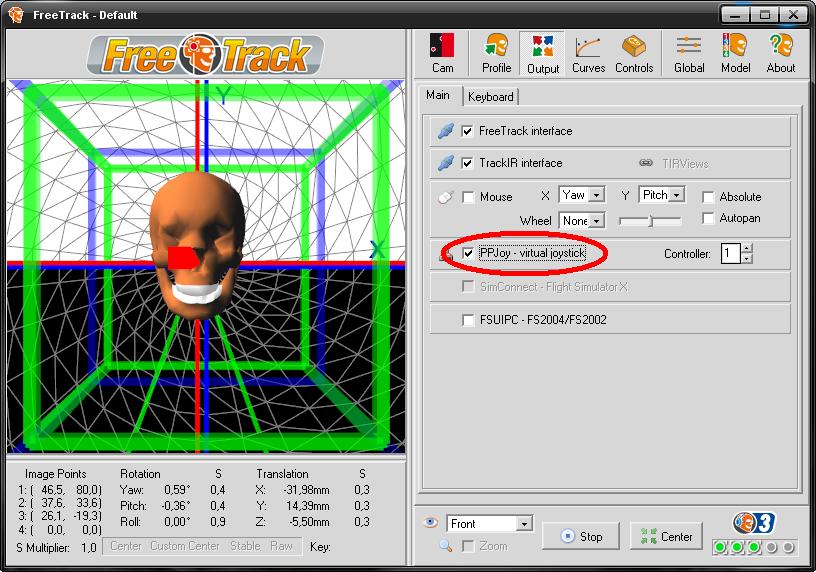
Task: Open the Global settings toolbar icon
Action: (x=689, y=53)
